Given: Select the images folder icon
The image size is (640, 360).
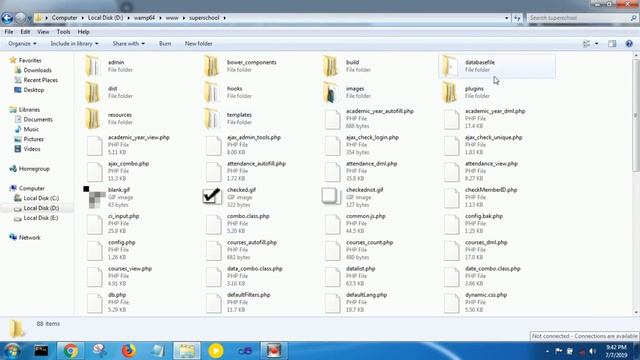Looking at the screenshot, I should (331, 92).
